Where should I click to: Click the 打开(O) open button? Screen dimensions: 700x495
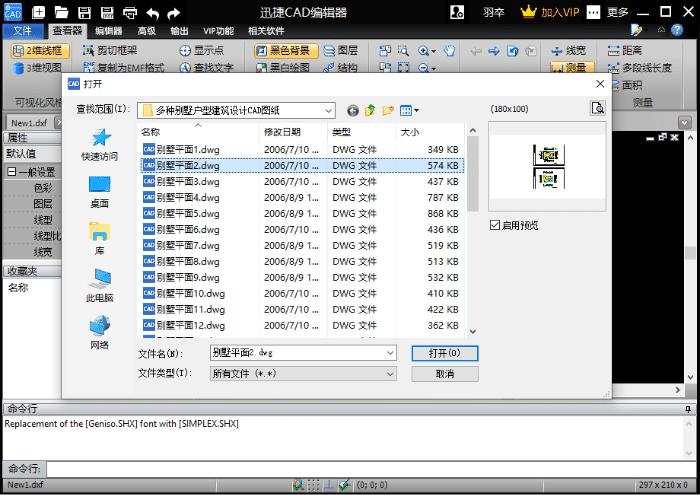tap(444, 353)
